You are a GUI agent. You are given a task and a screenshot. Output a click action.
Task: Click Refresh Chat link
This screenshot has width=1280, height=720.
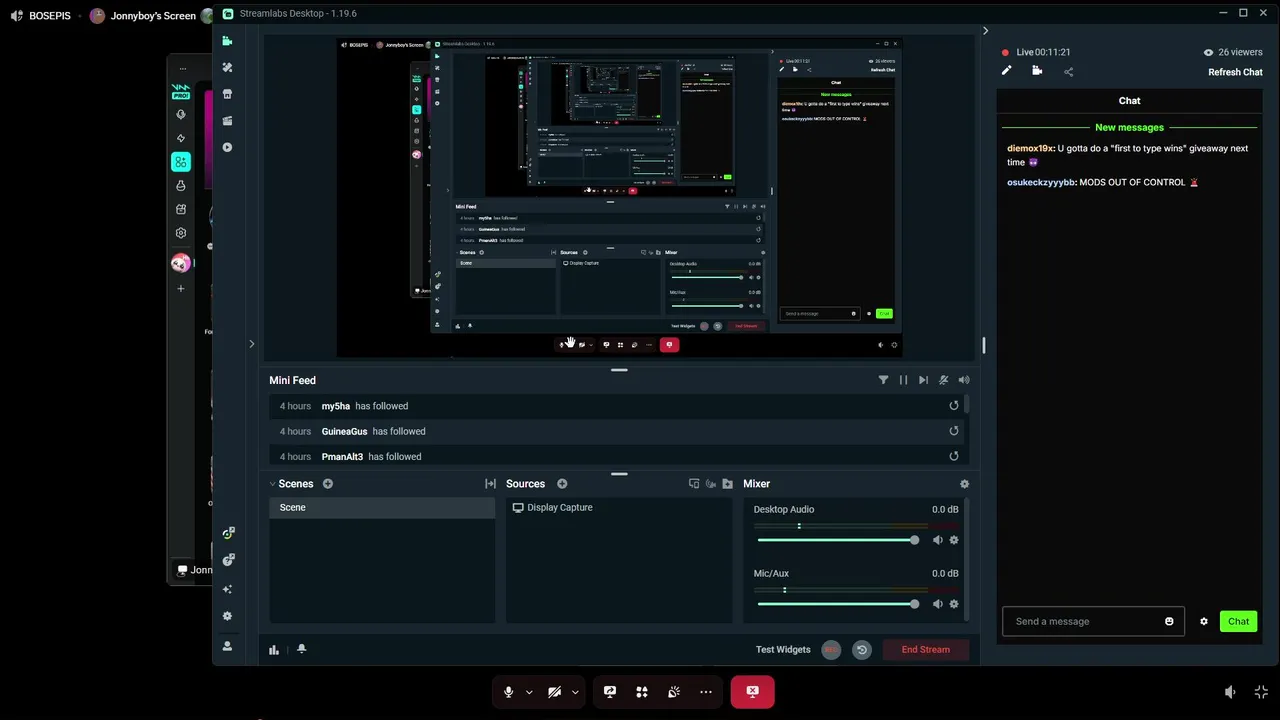(1235, 72)
